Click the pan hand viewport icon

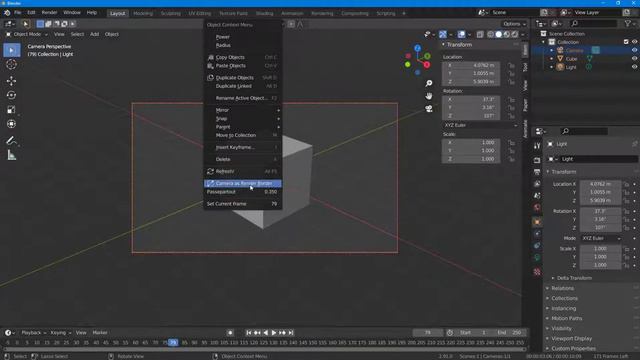429,96
